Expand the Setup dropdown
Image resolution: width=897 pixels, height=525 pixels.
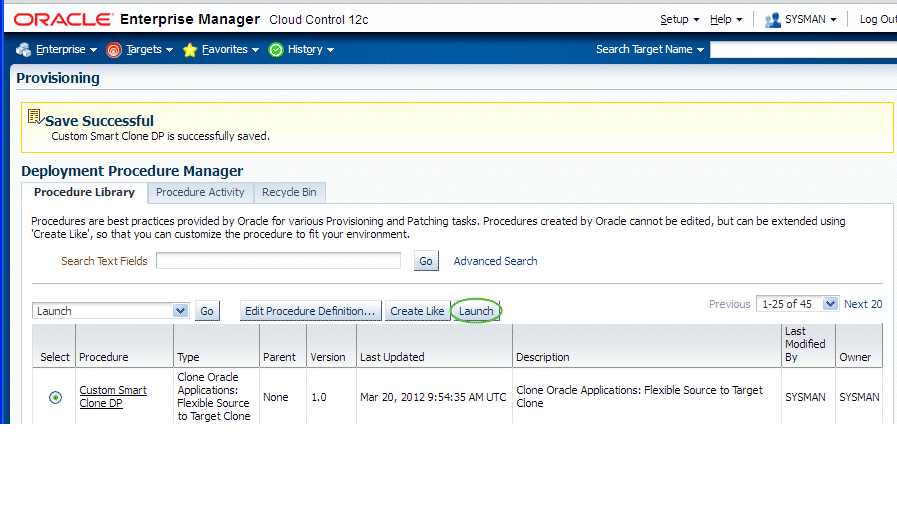click(679, 19)
